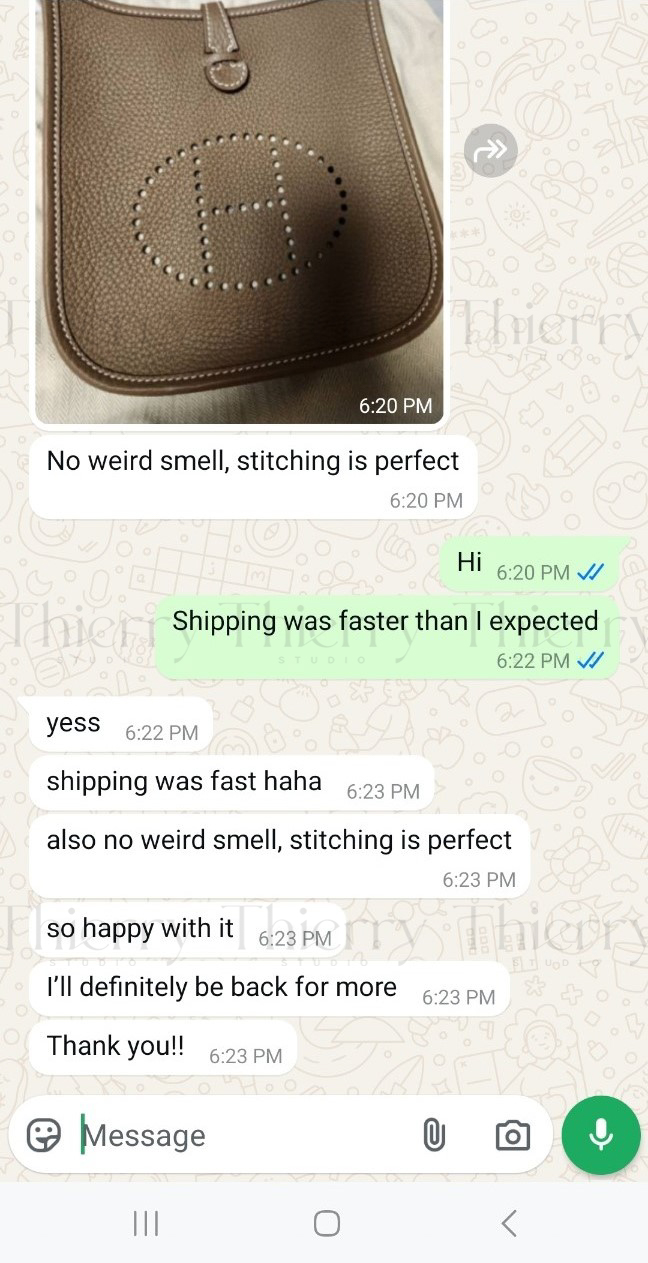Open the camera from message bar

point(512,1135)
